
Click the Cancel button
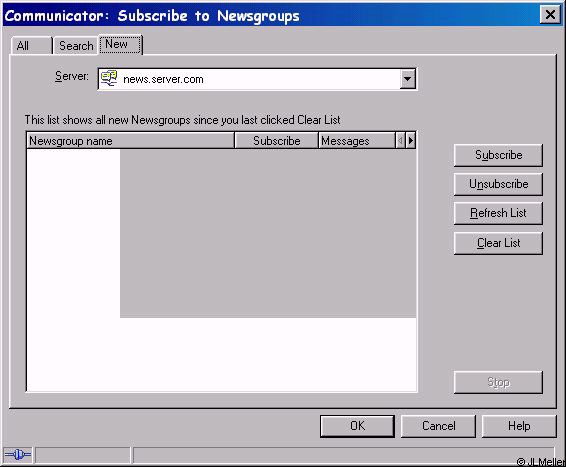pyautogui.click(x=438, y=426)
